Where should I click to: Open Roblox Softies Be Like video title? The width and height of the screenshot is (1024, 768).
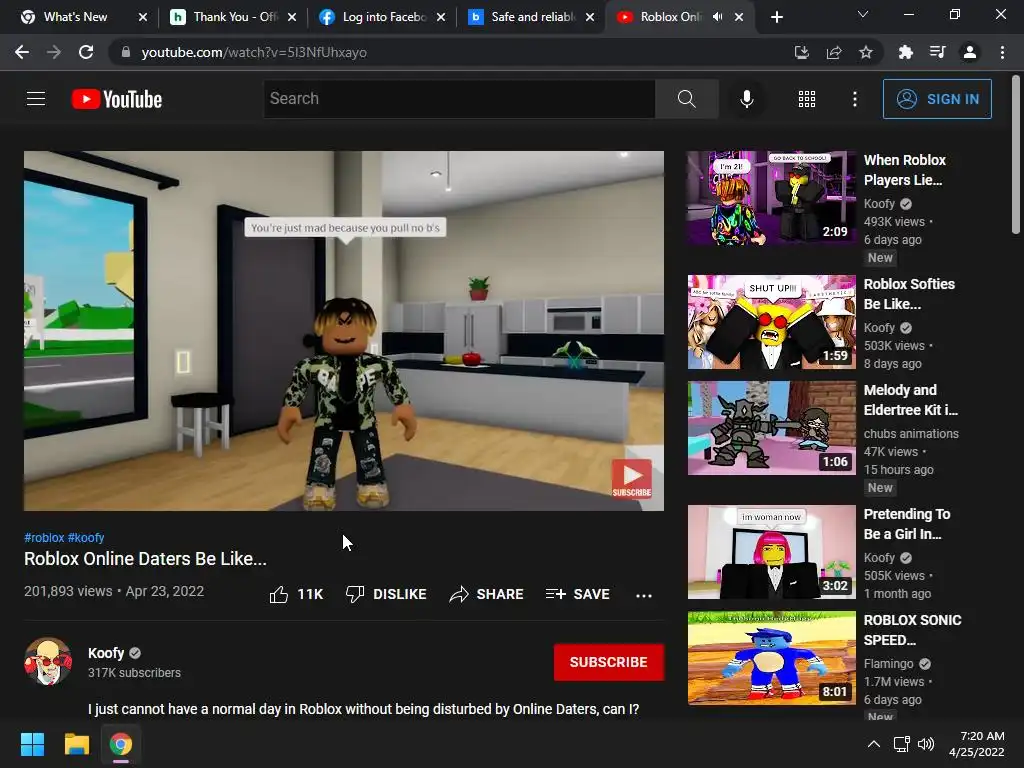point(909,294)
